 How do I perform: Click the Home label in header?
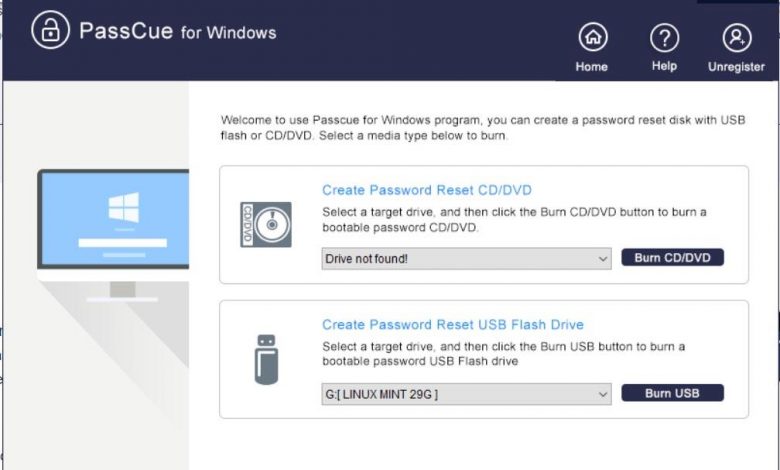point(592,67)
